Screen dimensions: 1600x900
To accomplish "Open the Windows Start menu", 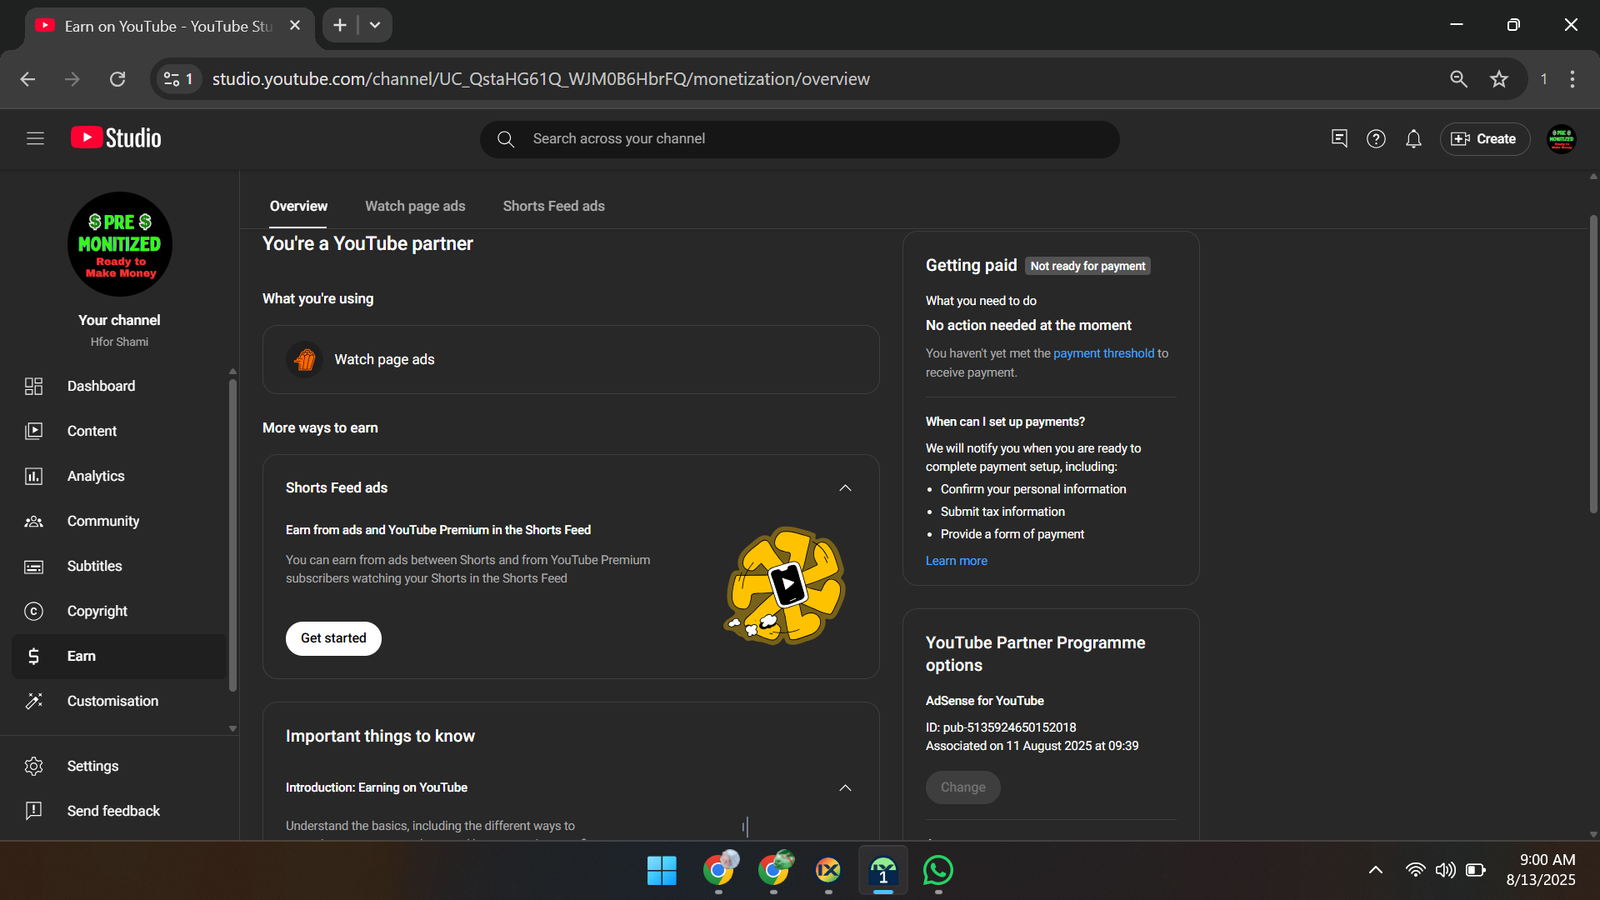I will click(x=661, y=870).
